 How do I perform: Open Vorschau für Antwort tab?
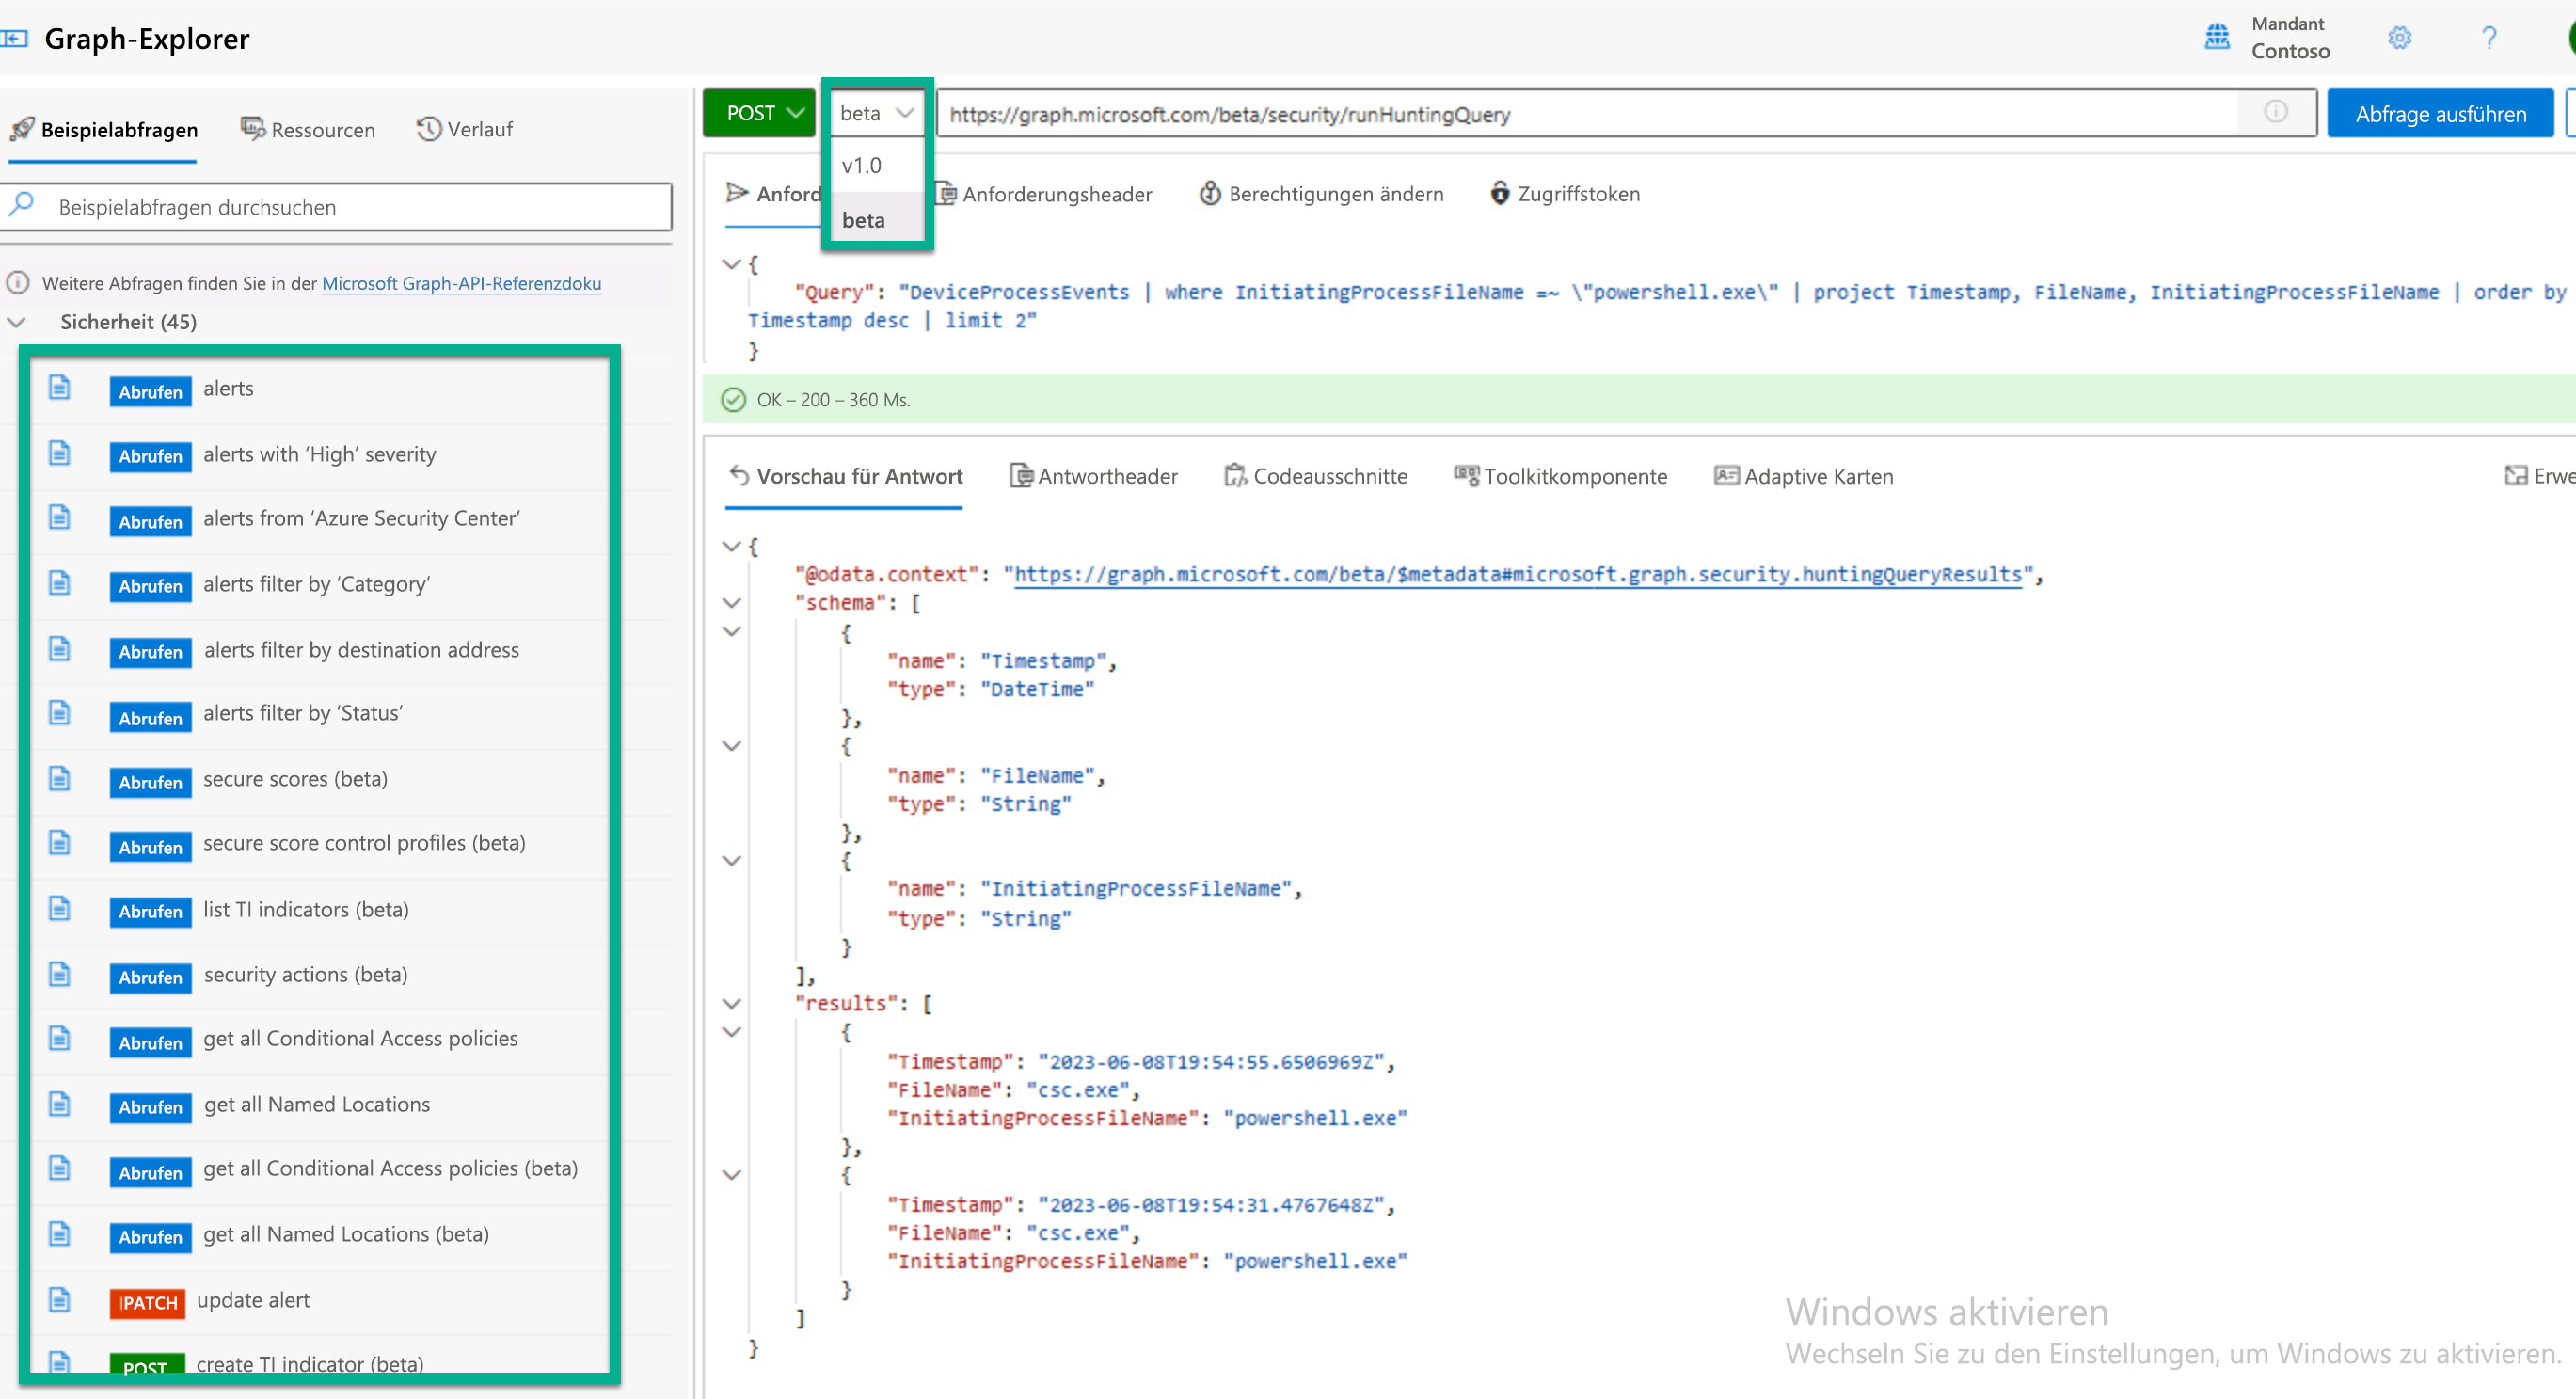tap(846, 476)
